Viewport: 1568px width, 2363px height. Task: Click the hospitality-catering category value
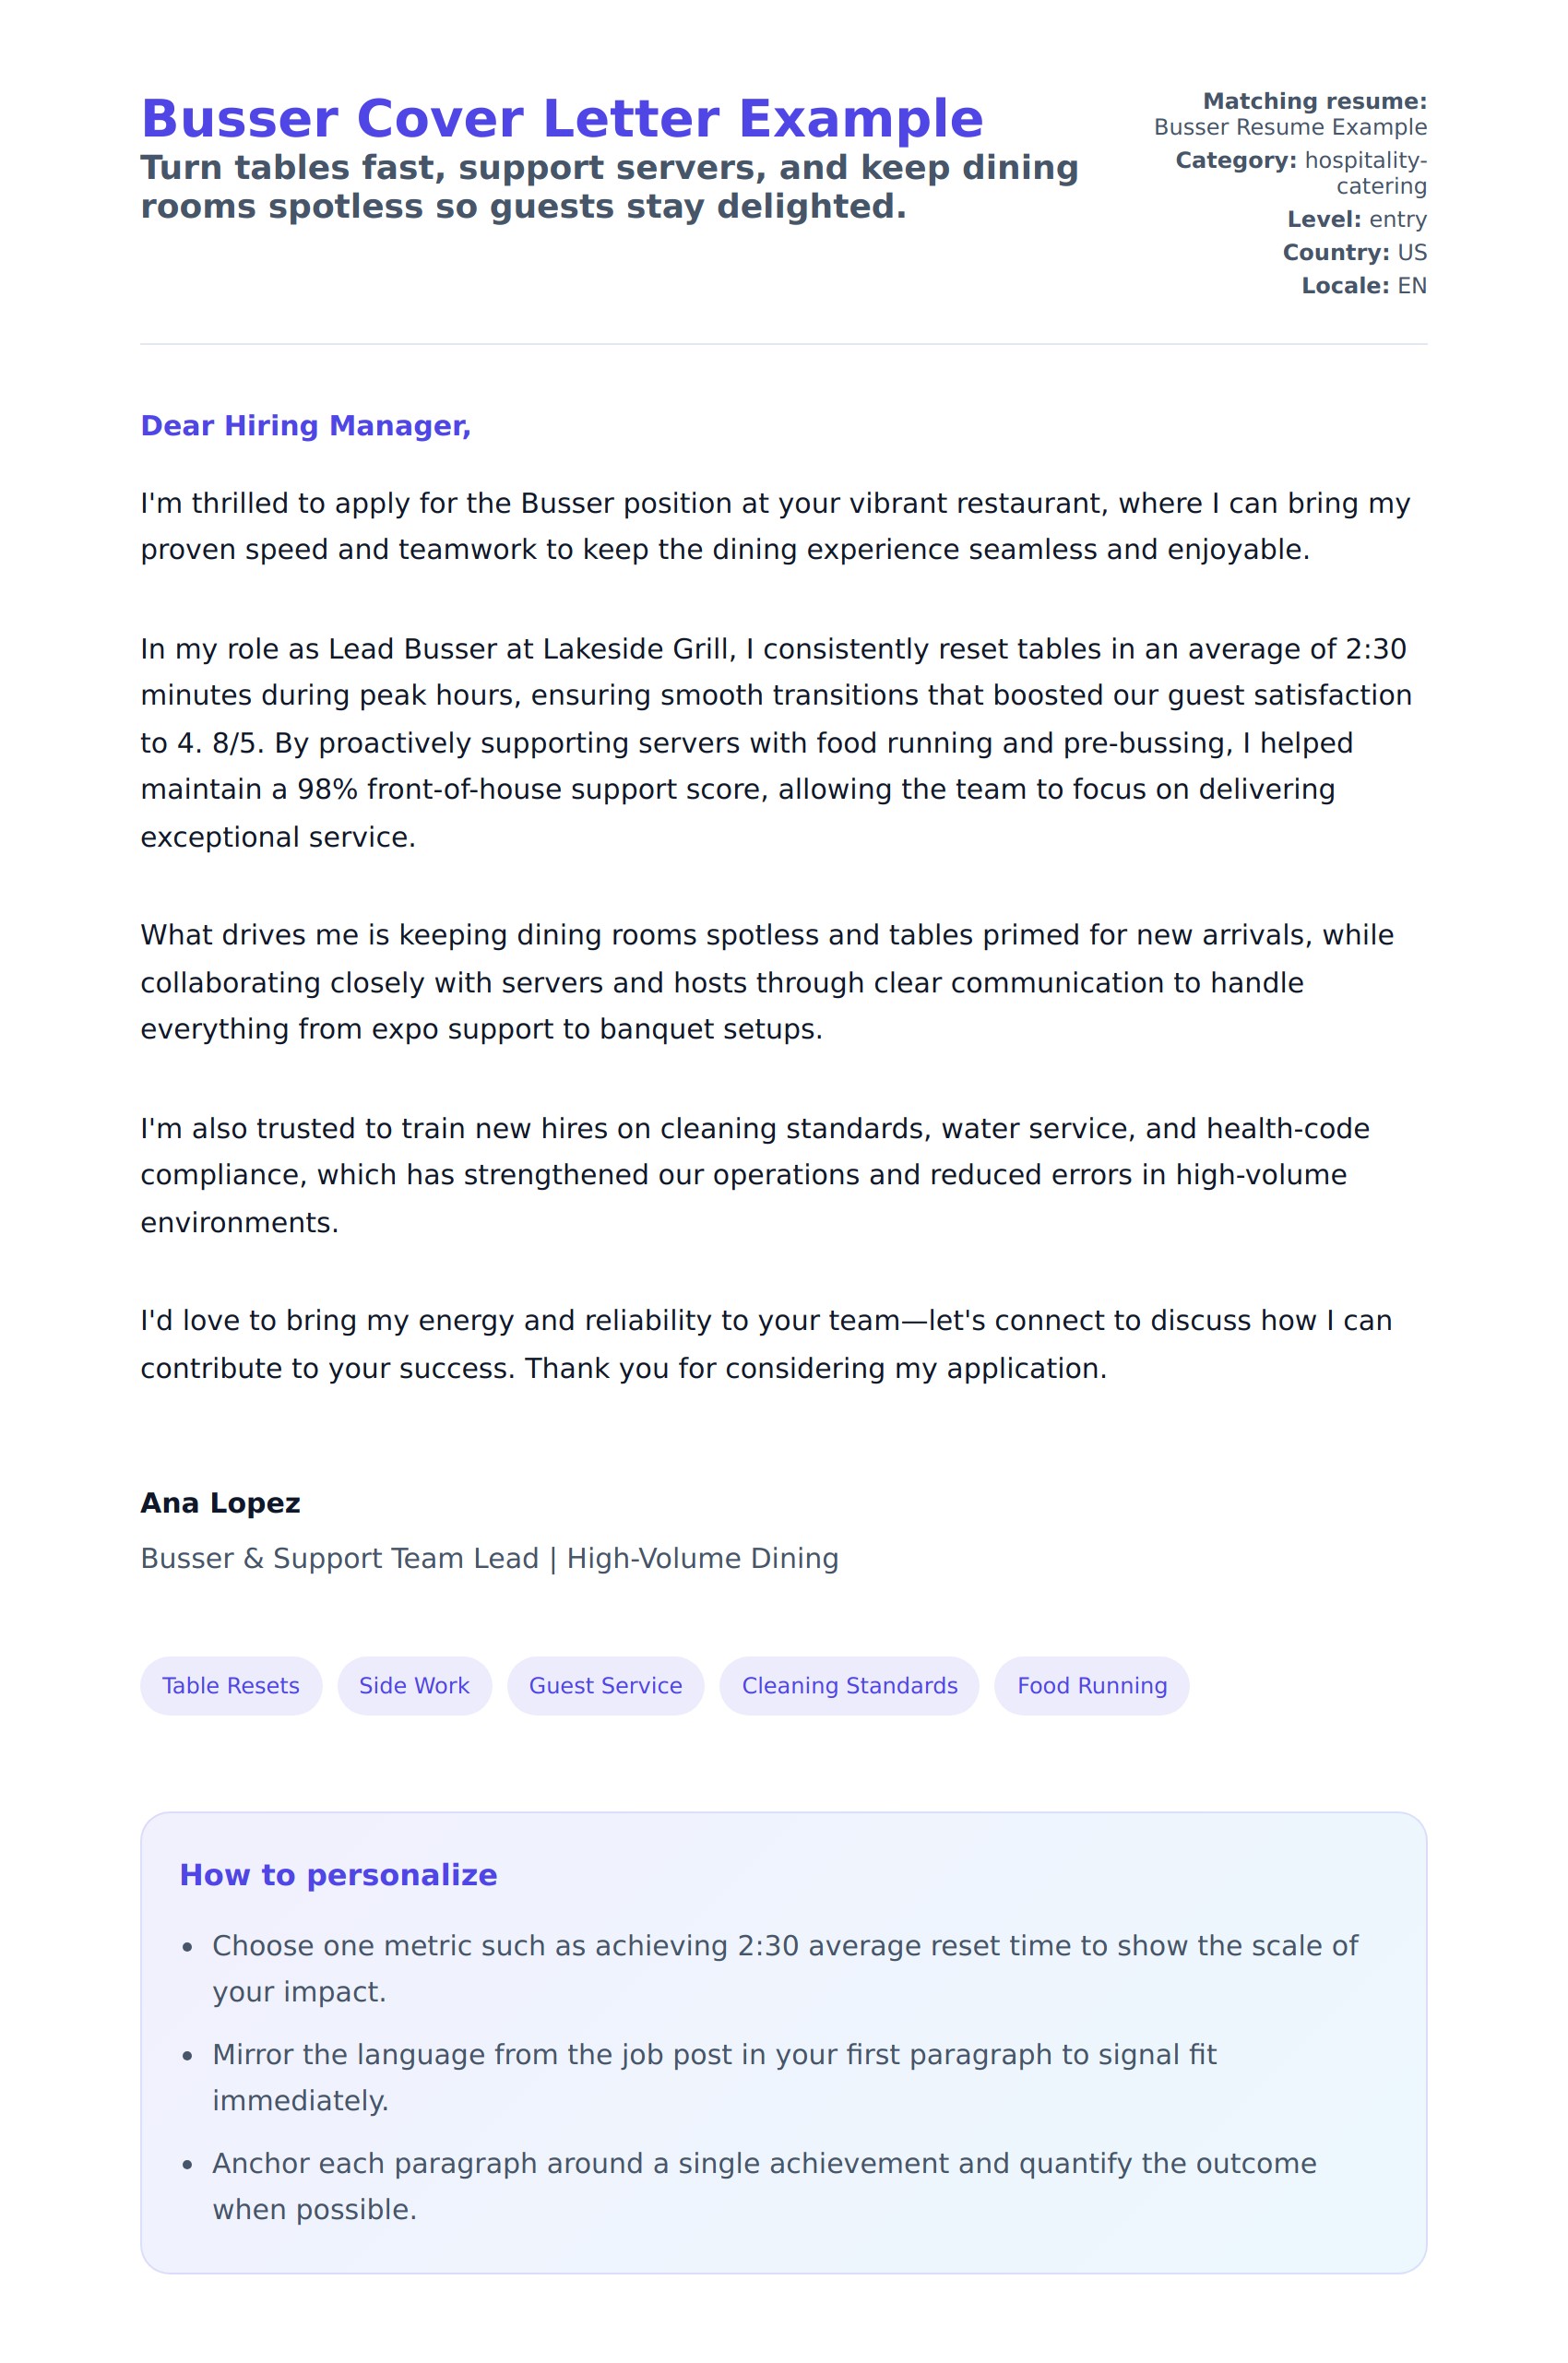(1365, 173)
